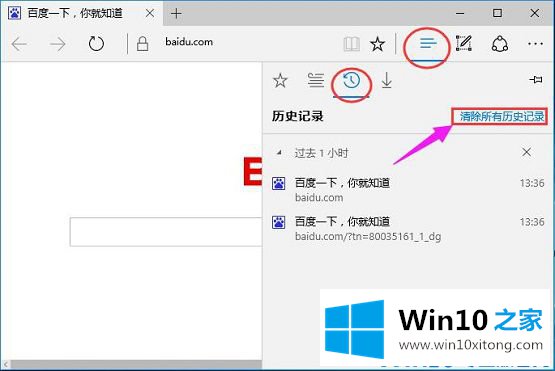Click the horizontal scrollbar at page bottom

136,364
